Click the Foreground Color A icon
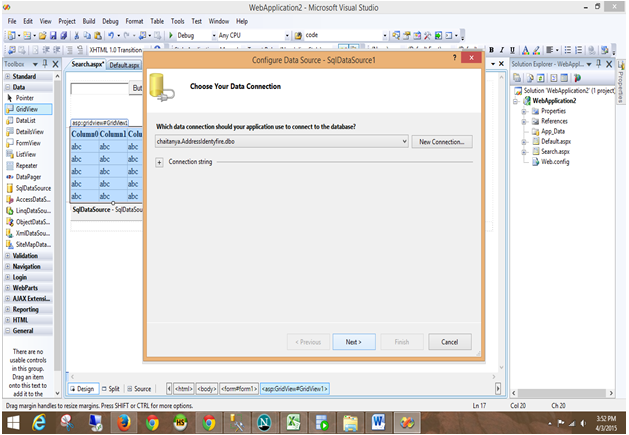 click(525, 50)
